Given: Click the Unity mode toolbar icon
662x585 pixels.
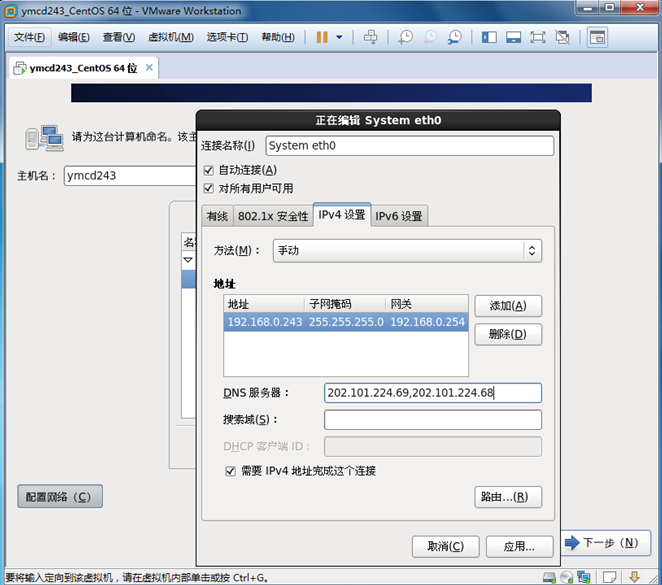Looking at the screenshot, I should pyautogui.click(x=562, y=38).
